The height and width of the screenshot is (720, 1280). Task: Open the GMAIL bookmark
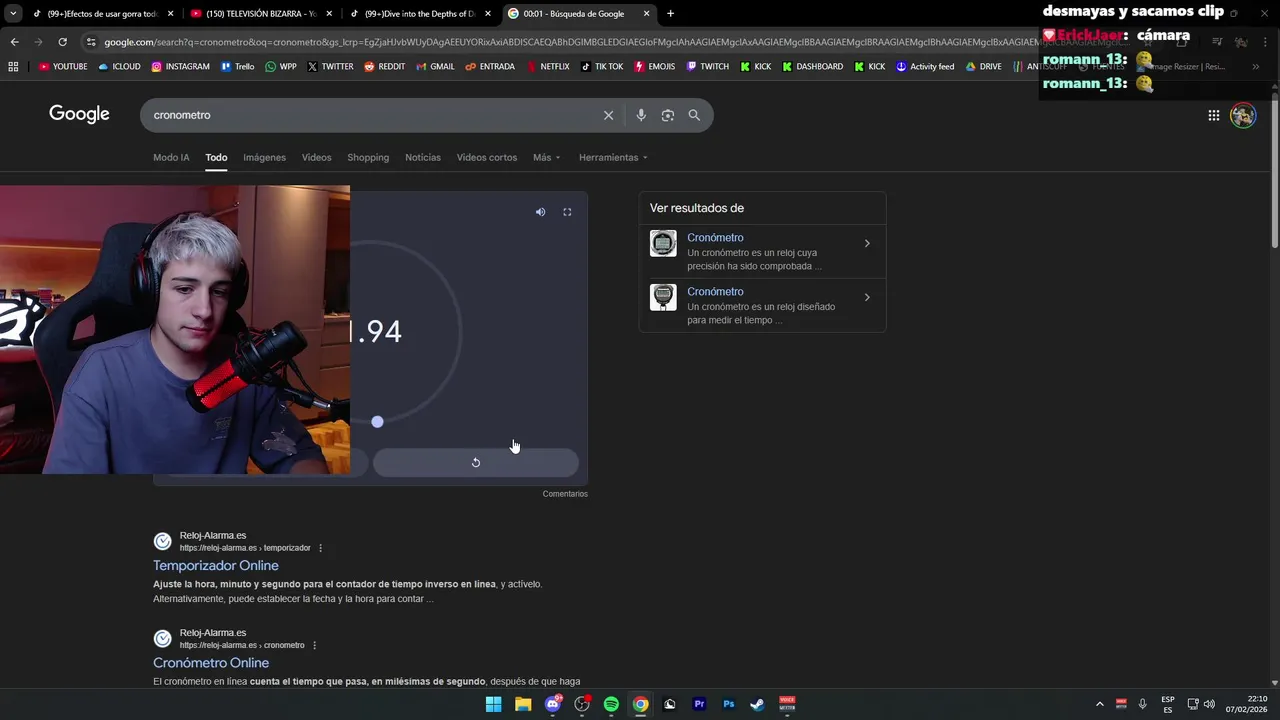click(x=435, y=67)
